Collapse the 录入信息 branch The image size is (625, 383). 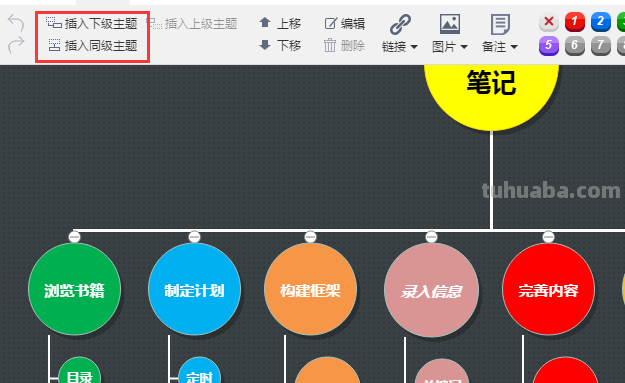tap(431, 237)
